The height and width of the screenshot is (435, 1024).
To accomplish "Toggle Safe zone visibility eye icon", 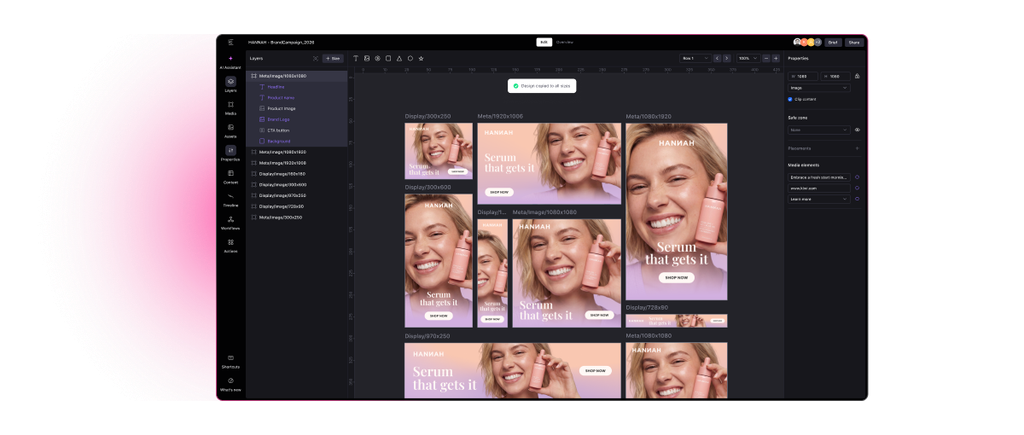I will click(857, 130).
